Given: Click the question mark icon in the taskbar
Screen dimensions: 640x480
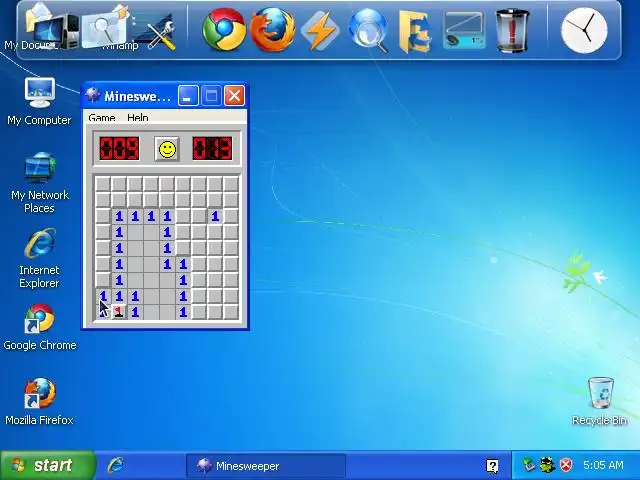Looking at the screenshot, I should (492, 466).
